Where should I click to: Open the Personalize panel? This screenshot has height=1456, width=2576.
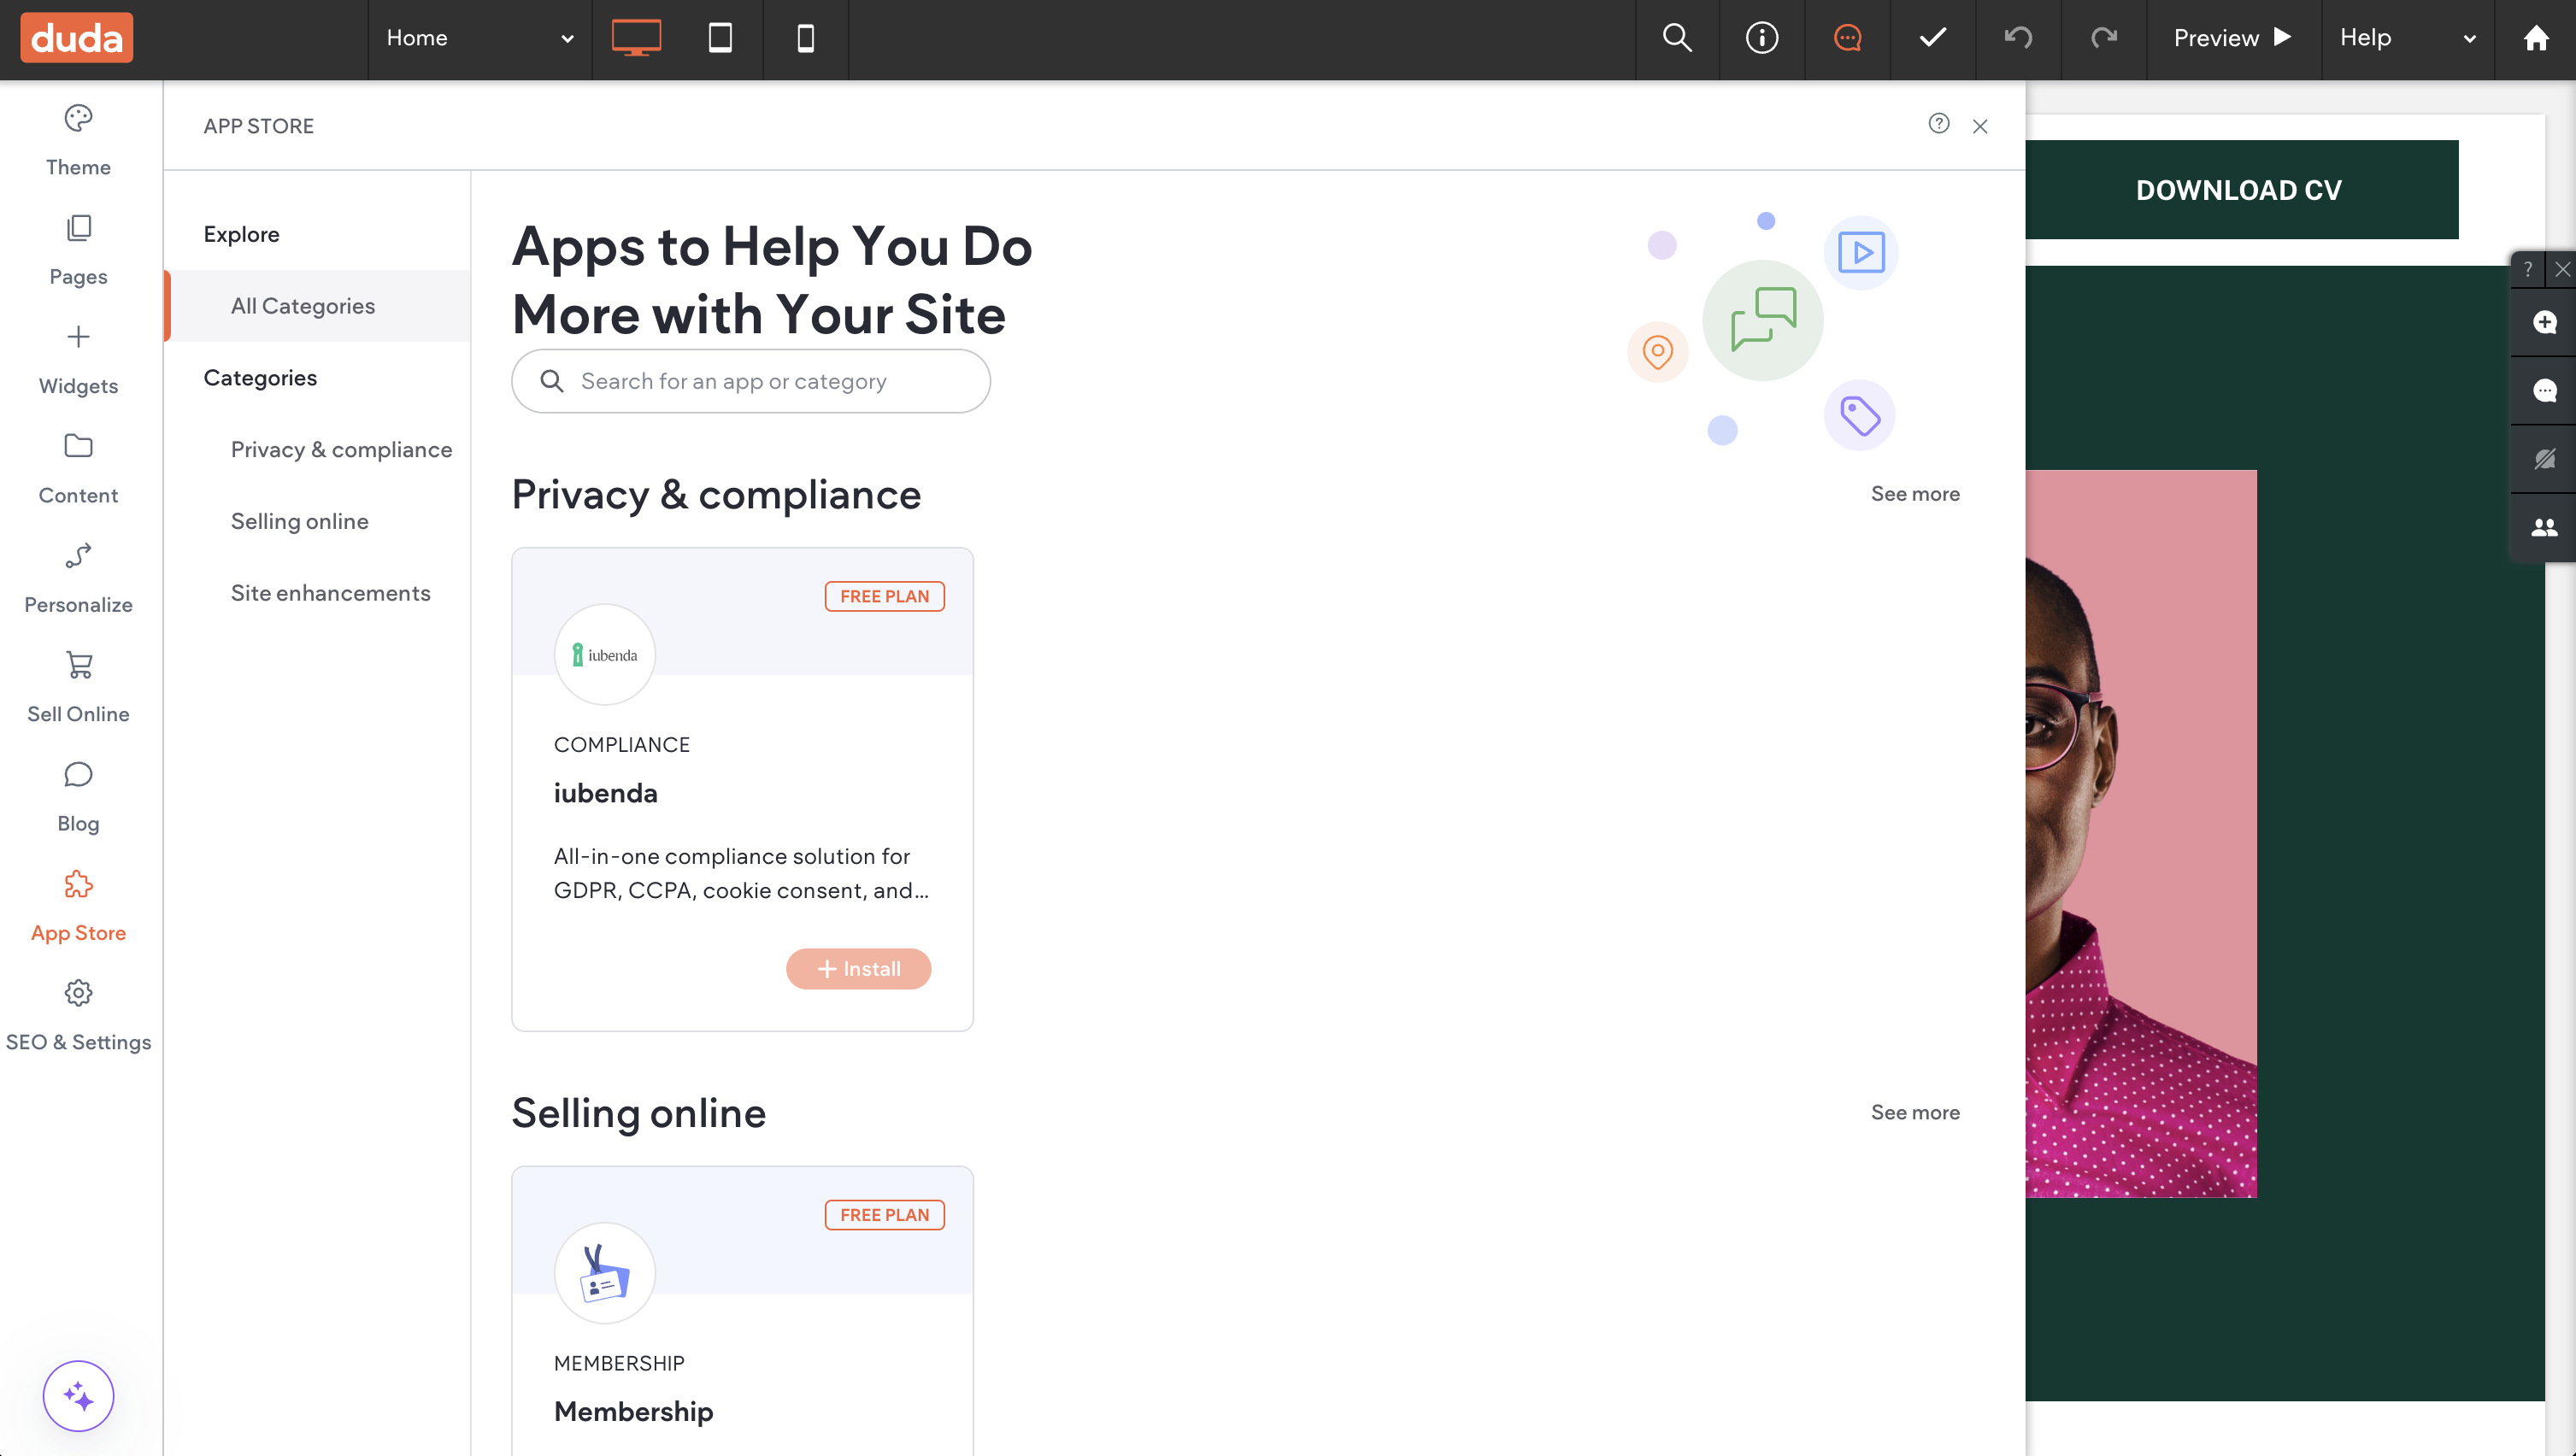click(x=78, y=577)
